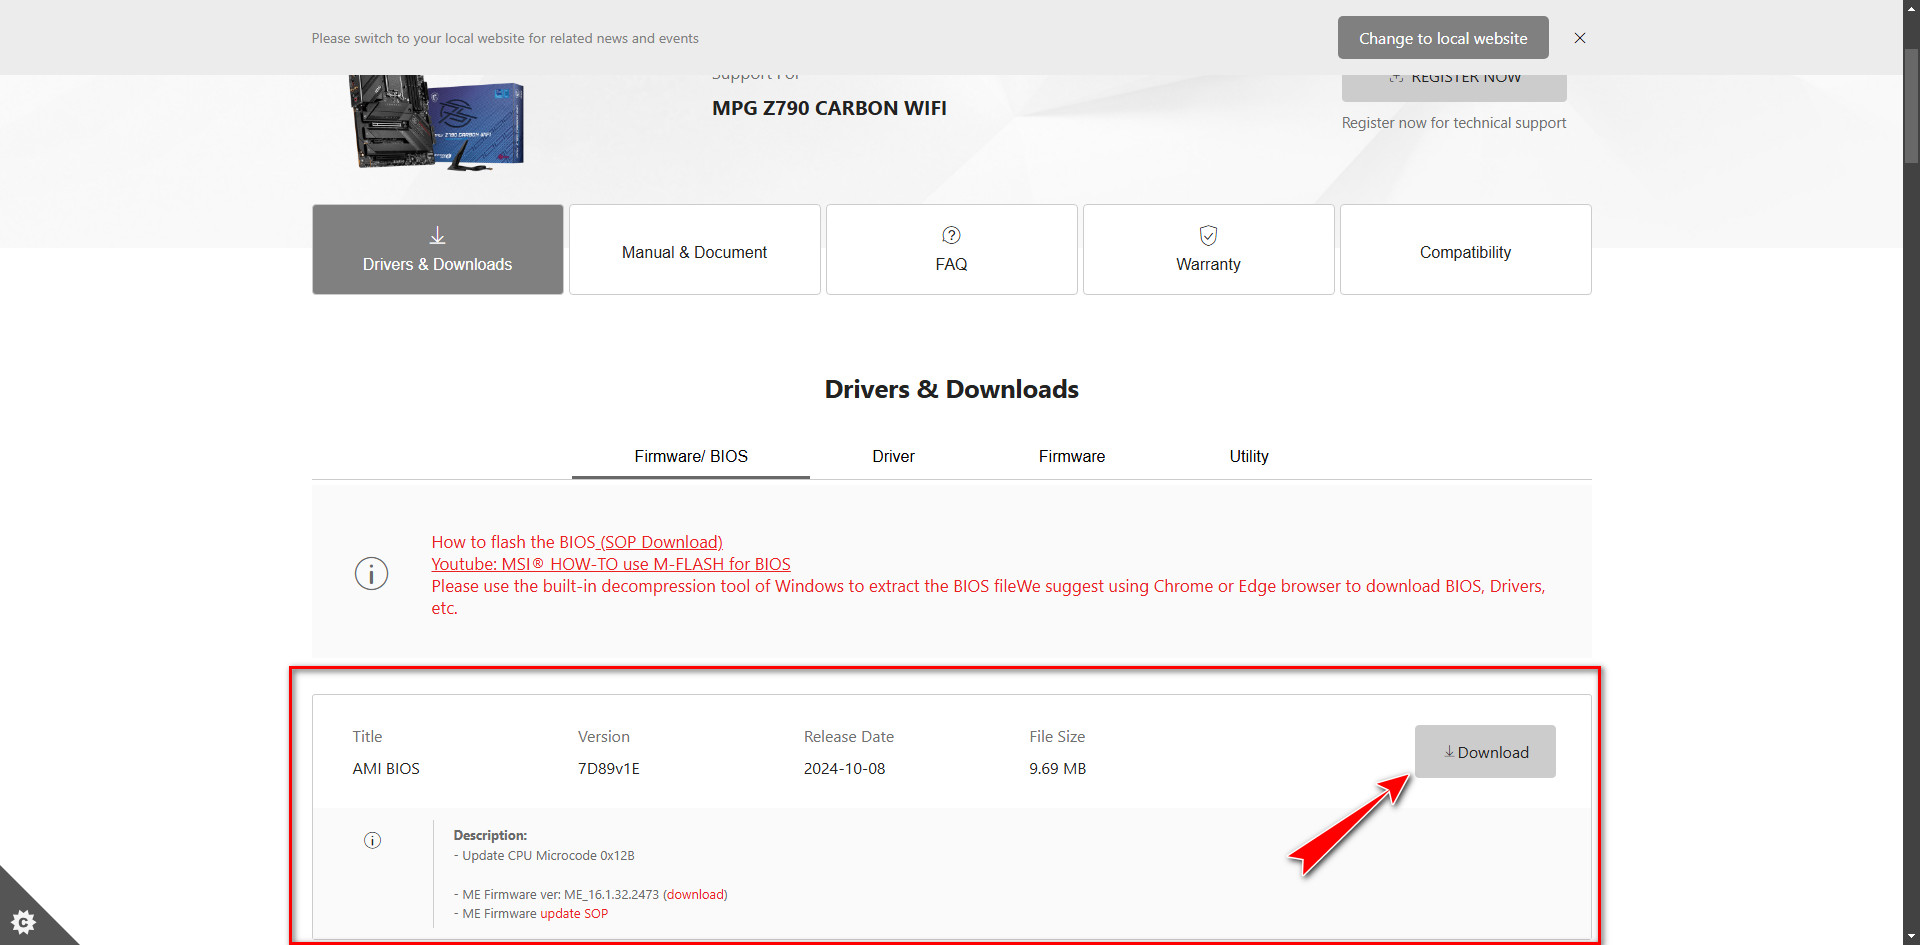Click Register now for technical support text
Viewport: 1920px width, 945px height.
(x=1454, y=123)
